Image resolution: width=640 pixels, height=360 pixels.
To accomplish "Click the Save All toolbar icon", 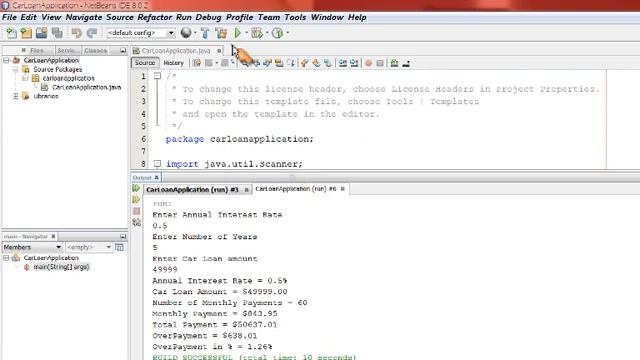I will coord(57,33).
